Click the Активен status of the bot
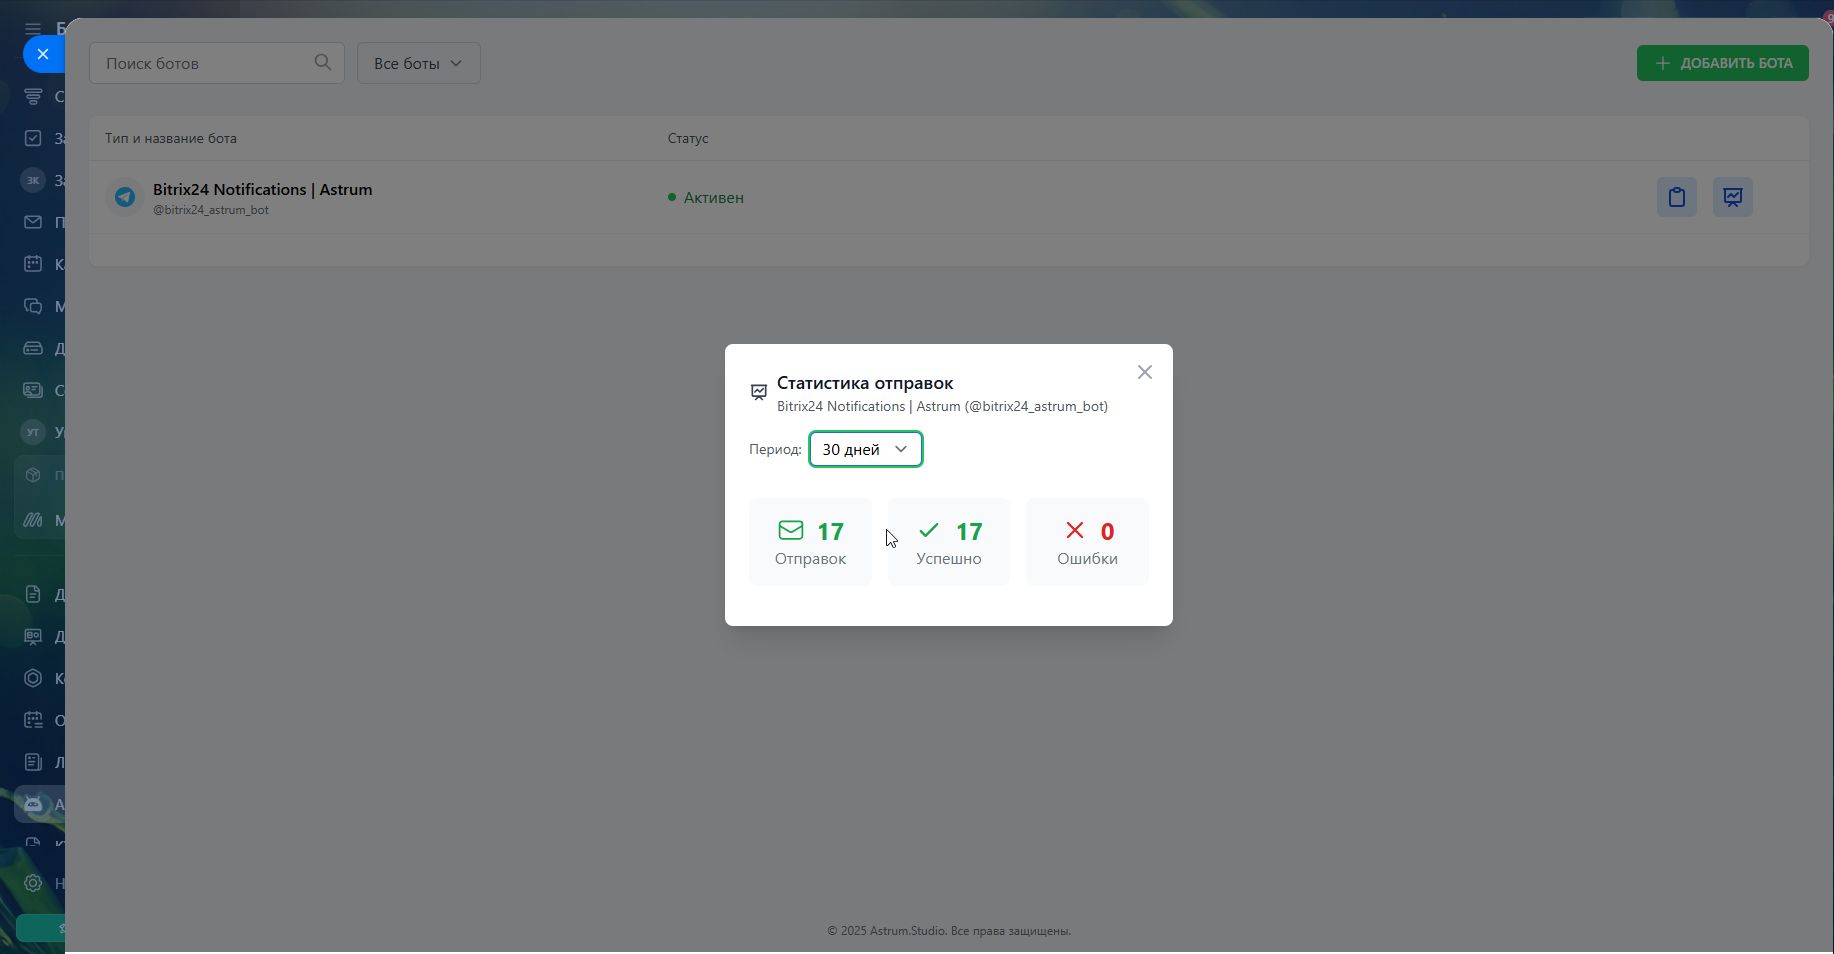 click(706, 198)
